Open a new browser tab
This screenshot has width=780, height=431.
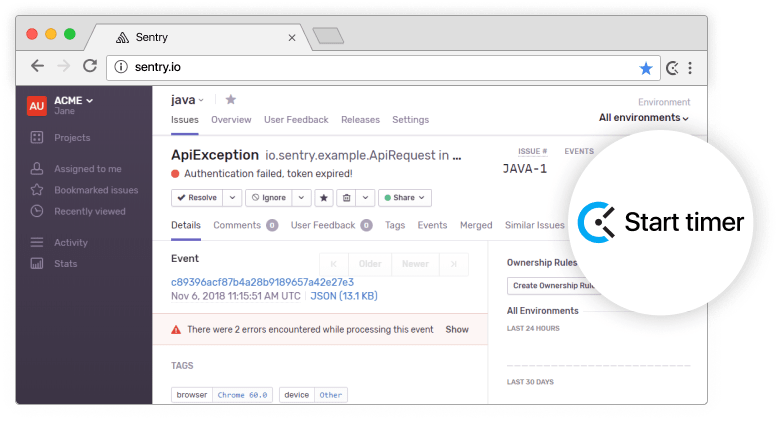[328, 36]
